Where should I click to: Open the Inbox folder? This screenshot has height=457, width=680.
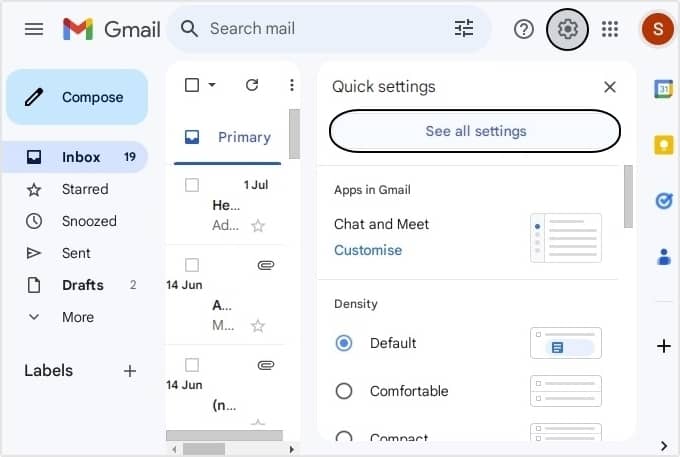[x=76, y=157]
